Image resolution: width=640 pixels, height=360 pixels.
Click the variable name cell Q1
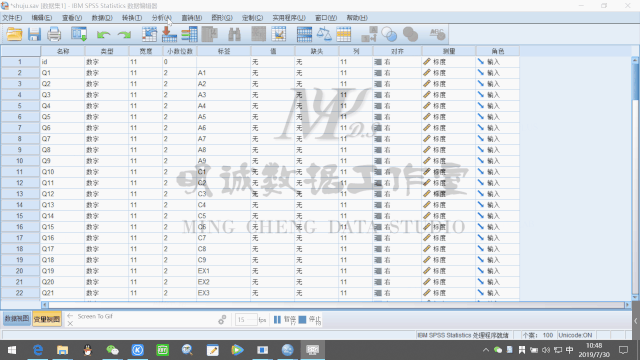(63, 73)
